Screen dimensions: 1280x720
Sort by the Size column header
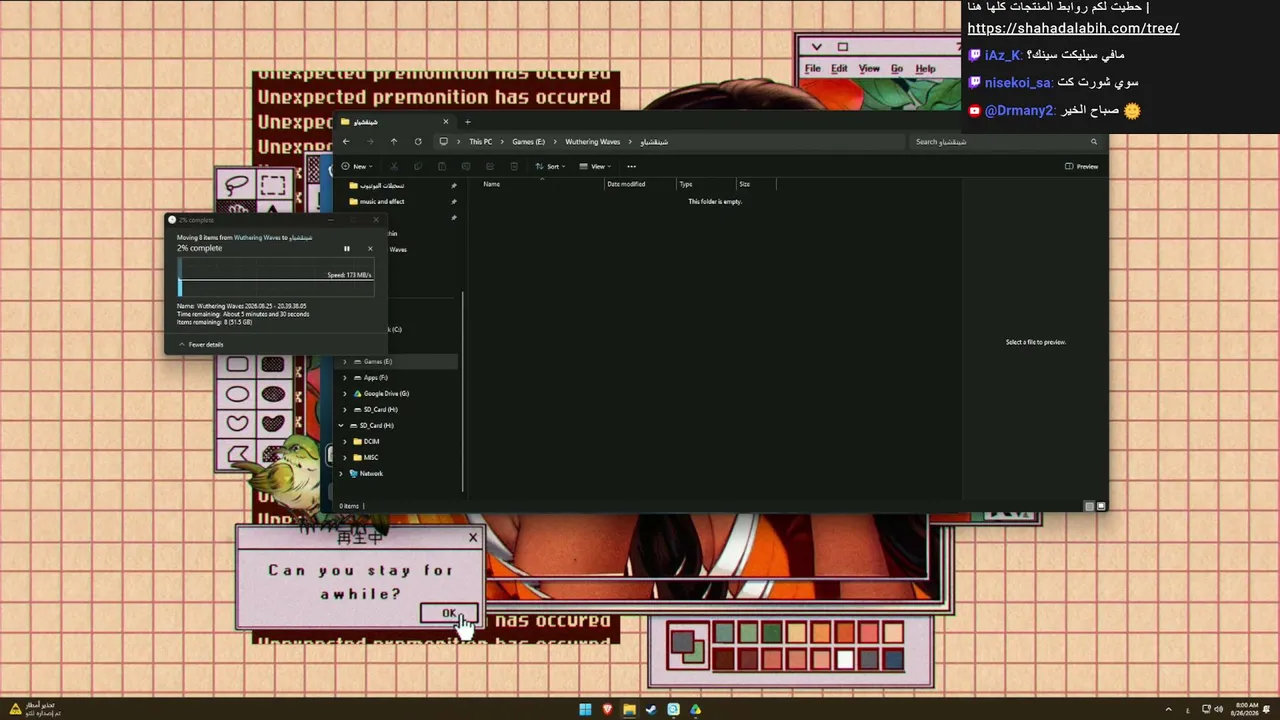coord(745,184)
